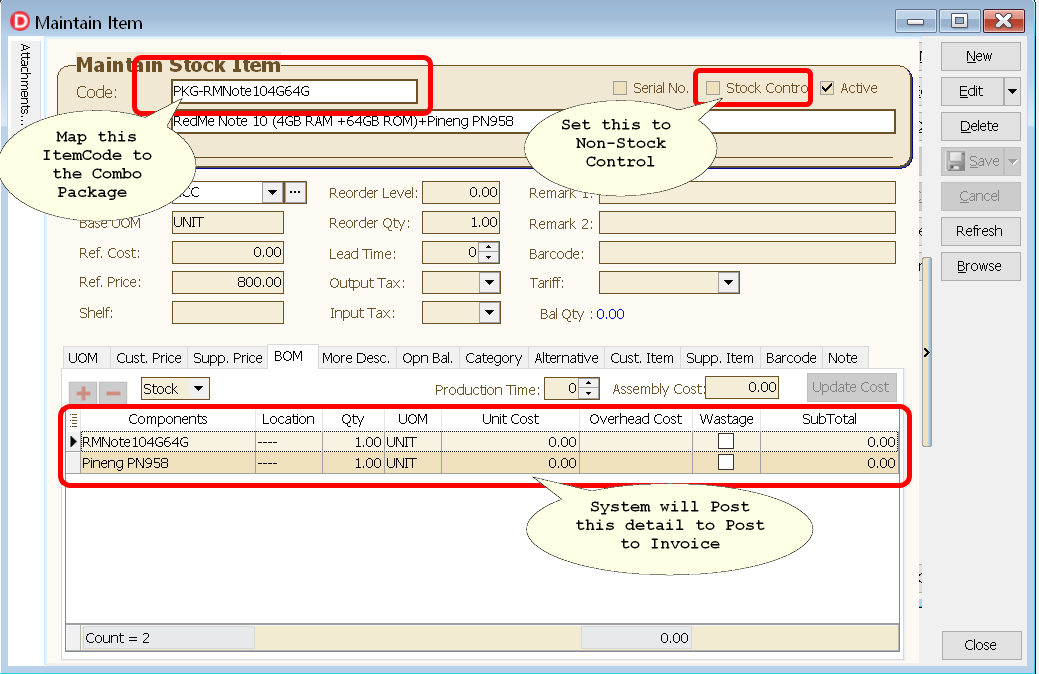The image size is (1039, 674).
Task: Click into the Code input field
Action: coord(294,92)
